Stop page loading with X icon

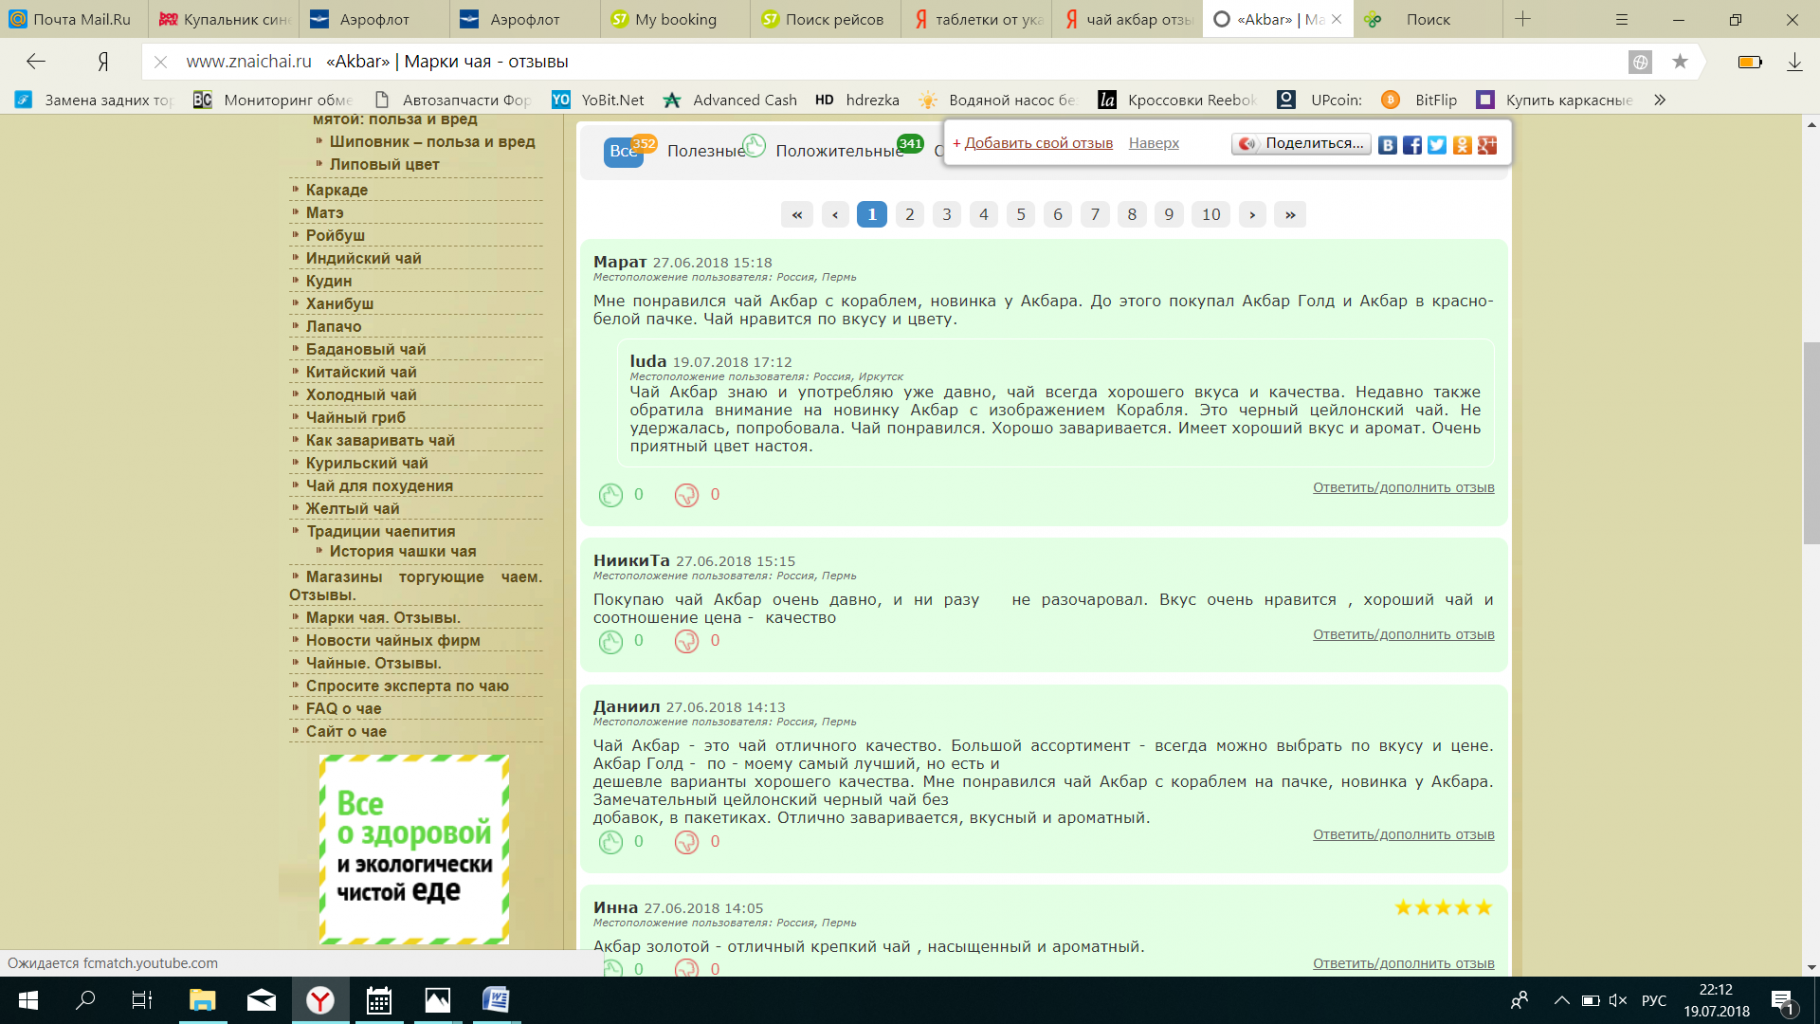point(160,62)
